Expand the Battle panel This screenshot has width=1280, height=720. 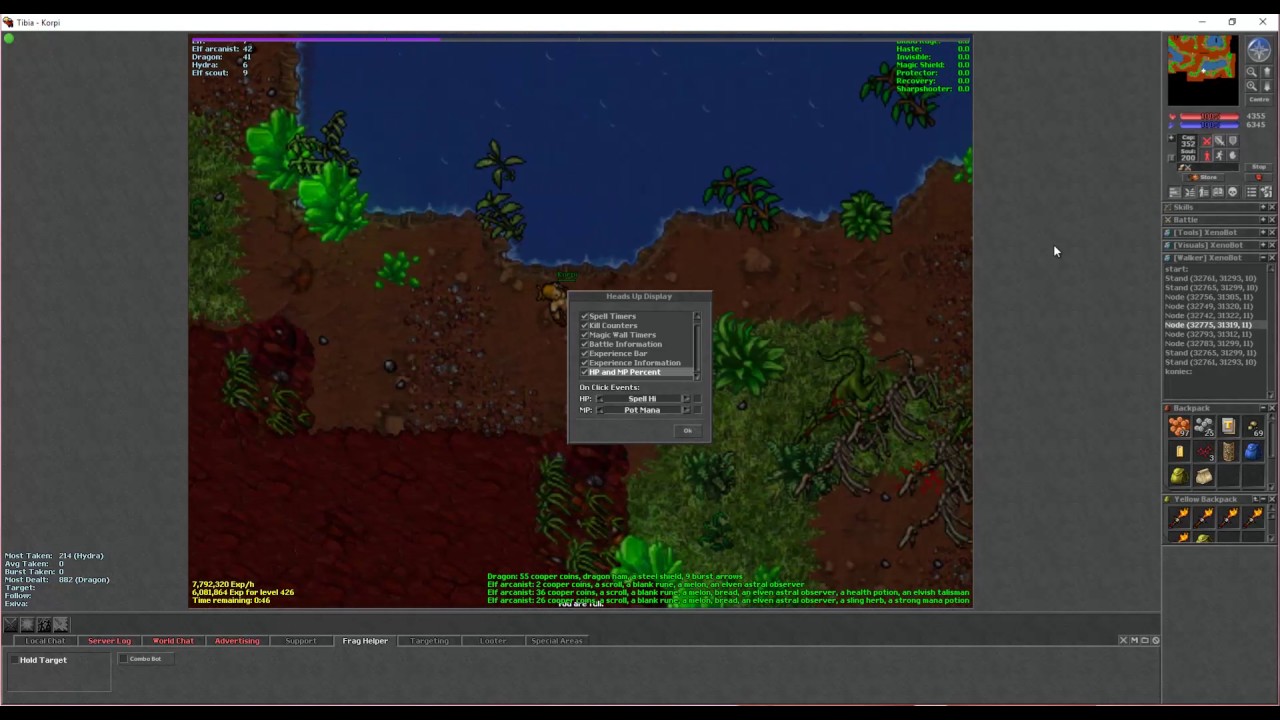[1262, 220]
